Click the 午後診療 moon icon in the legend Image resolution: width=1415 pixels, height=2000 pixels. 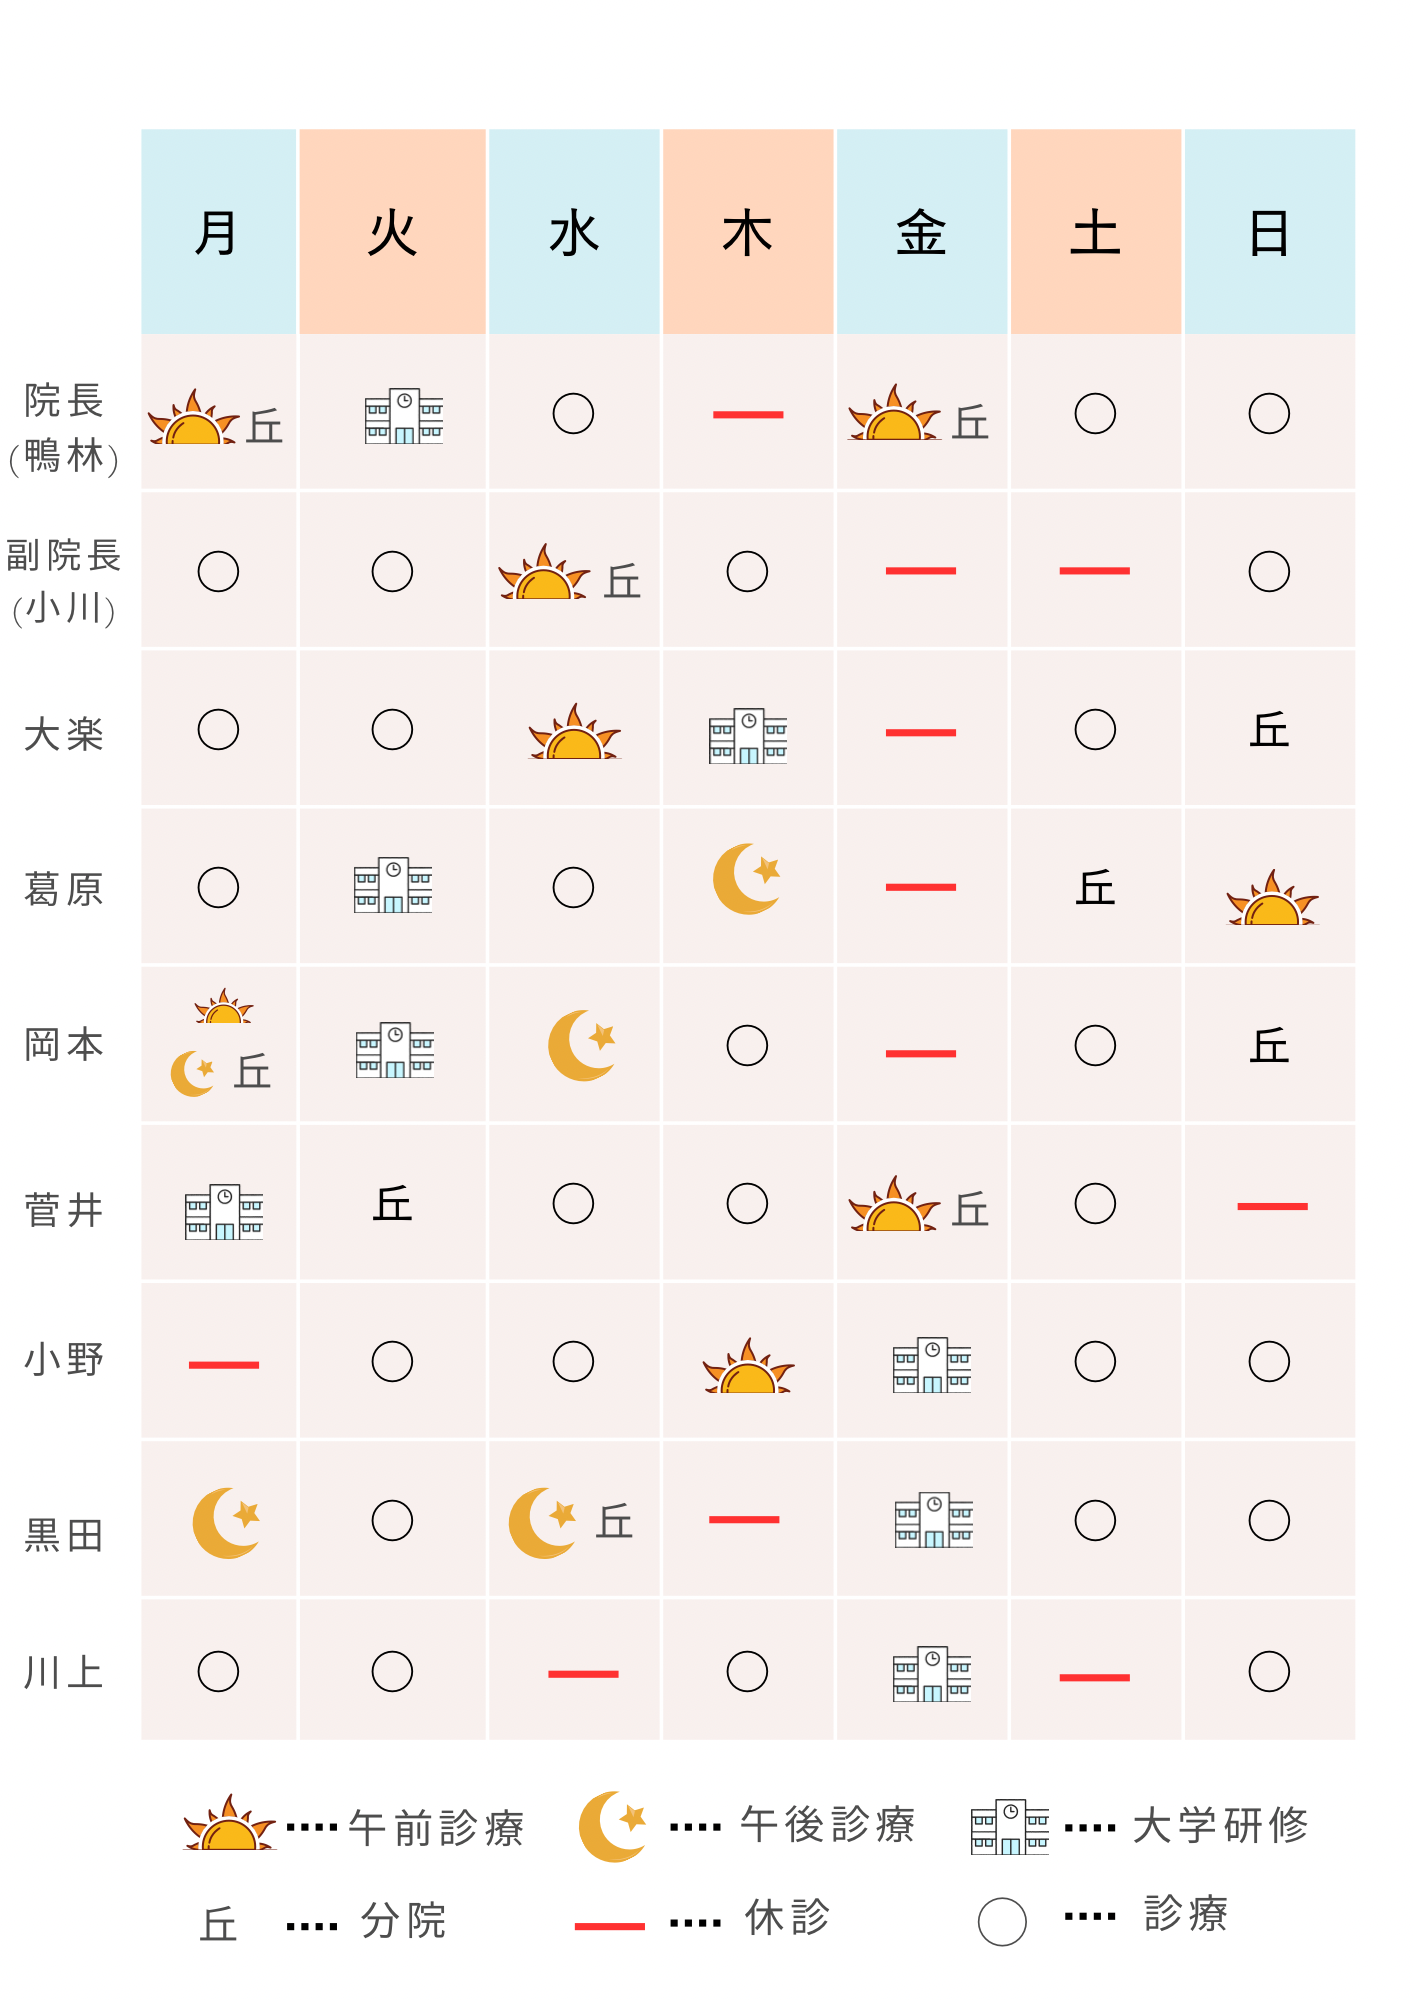(x=612, y=1826)
